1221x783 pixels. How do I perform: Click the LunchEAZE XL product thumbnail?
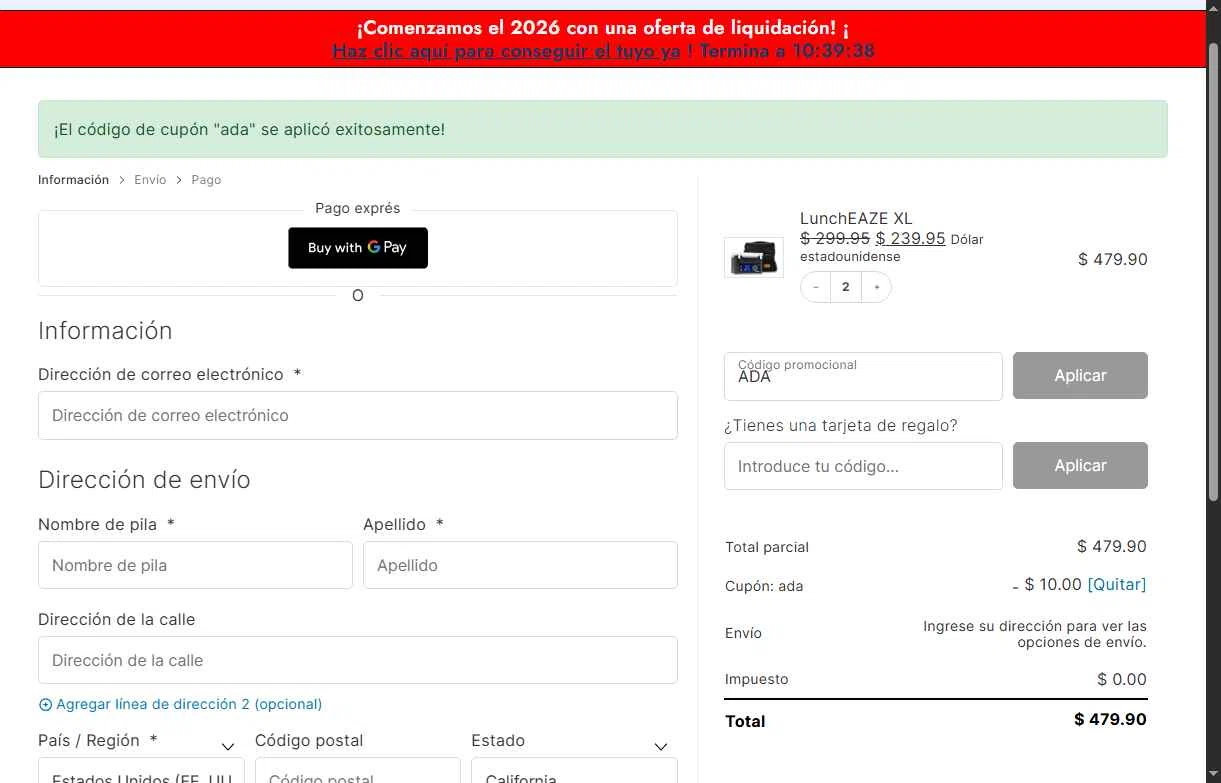click(754, 257)
